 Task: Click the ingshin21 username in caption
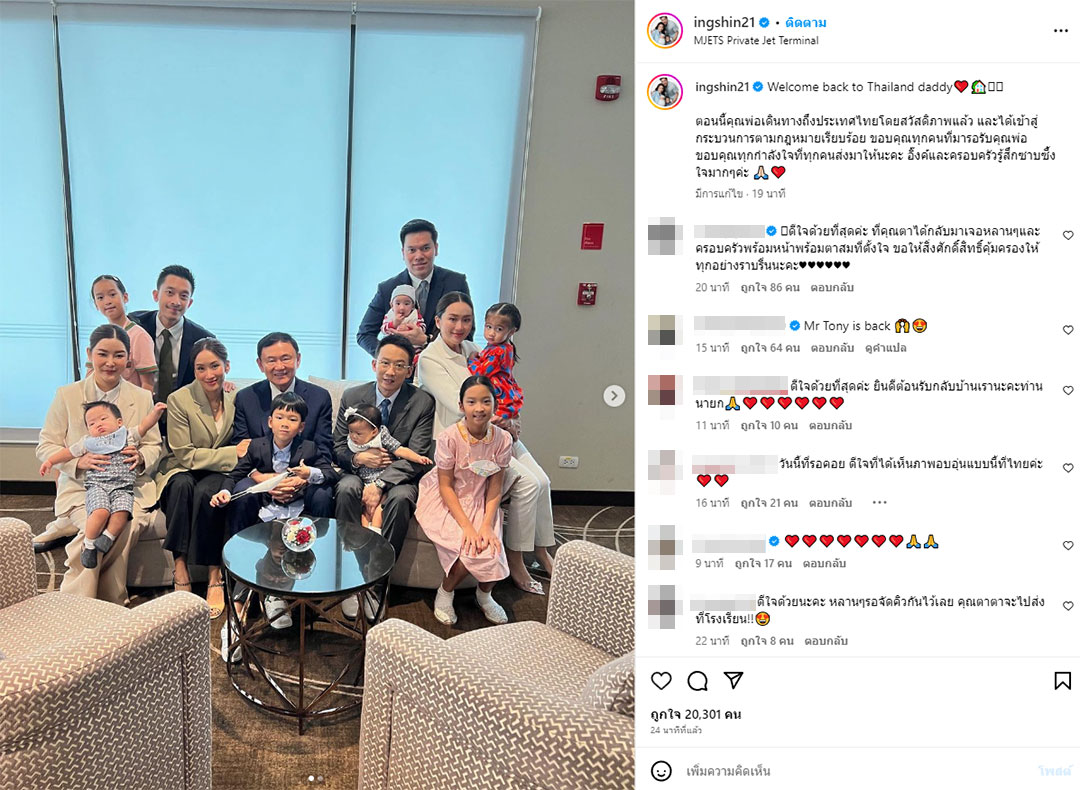[x=722, y=87]
